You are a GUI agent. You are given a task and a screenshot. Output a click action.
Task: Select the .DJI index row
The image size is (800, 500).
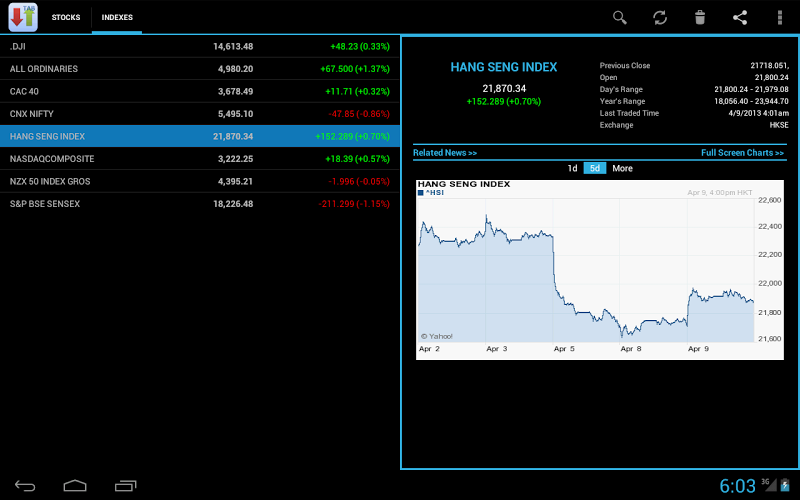click(x=199, y=46)
